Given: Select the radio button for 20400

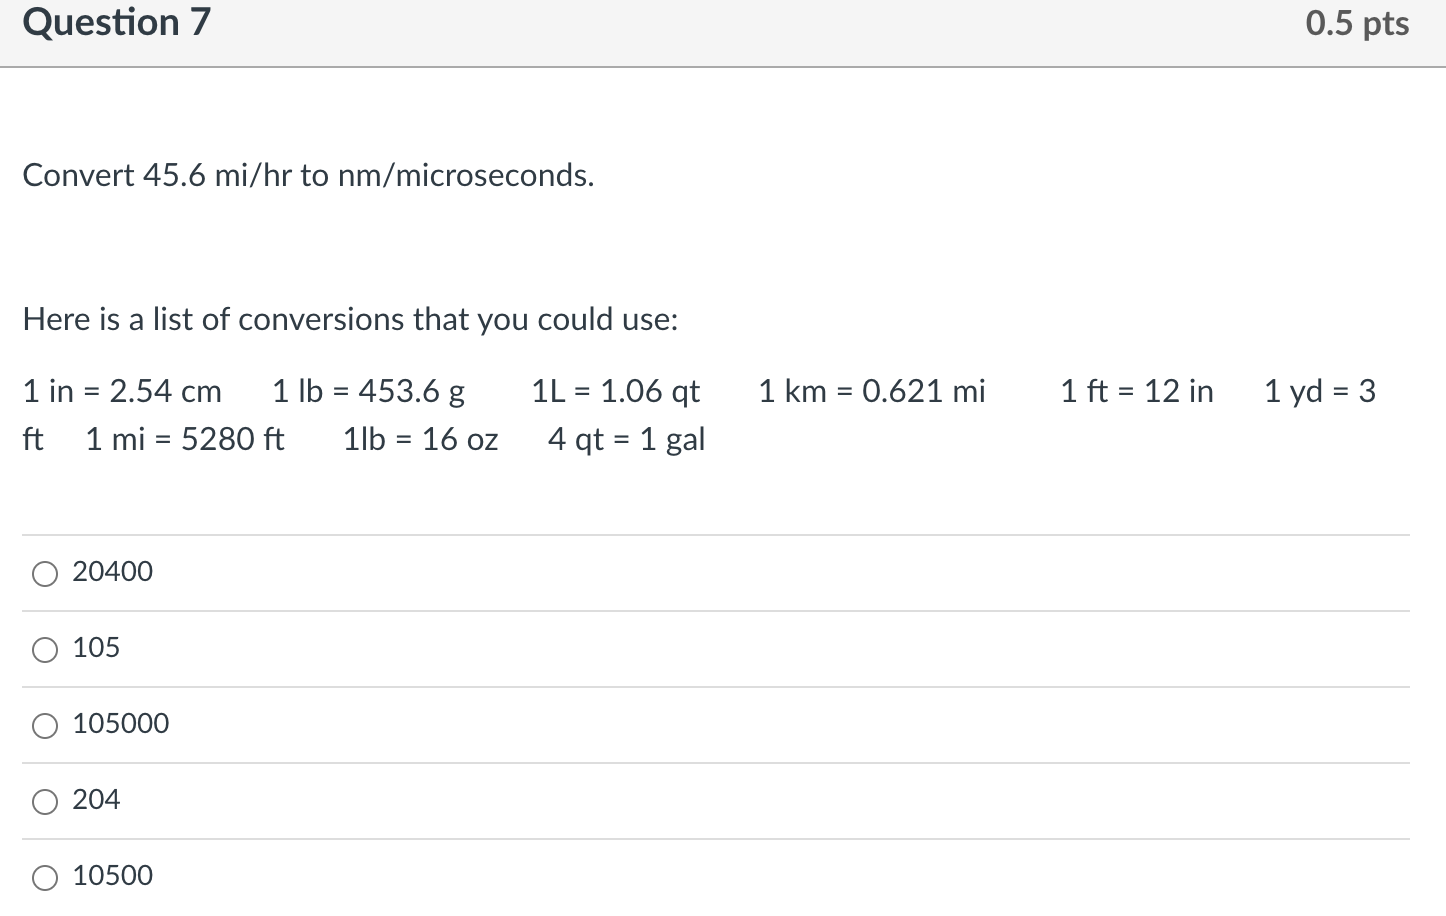Looking at the screenshot, I should point(45,574).
